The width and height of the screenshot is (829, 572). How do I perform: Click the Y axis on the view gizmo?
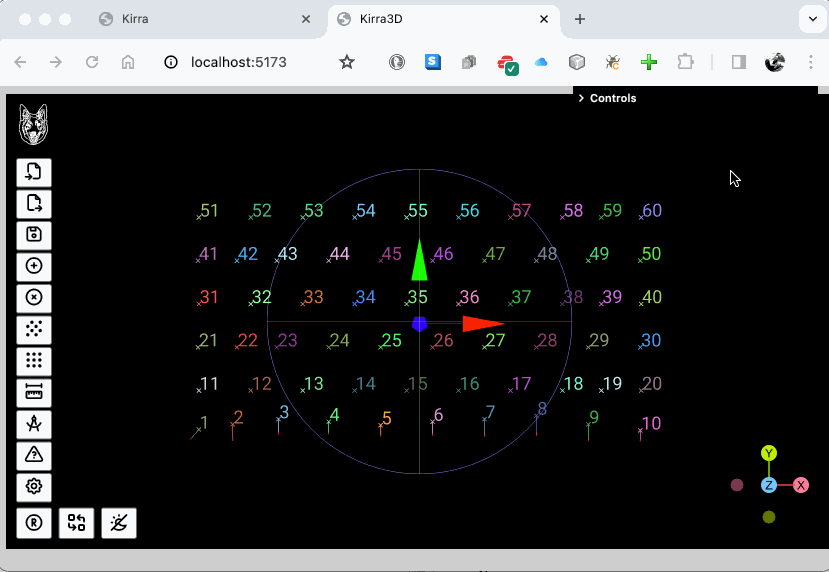(769, 453)
